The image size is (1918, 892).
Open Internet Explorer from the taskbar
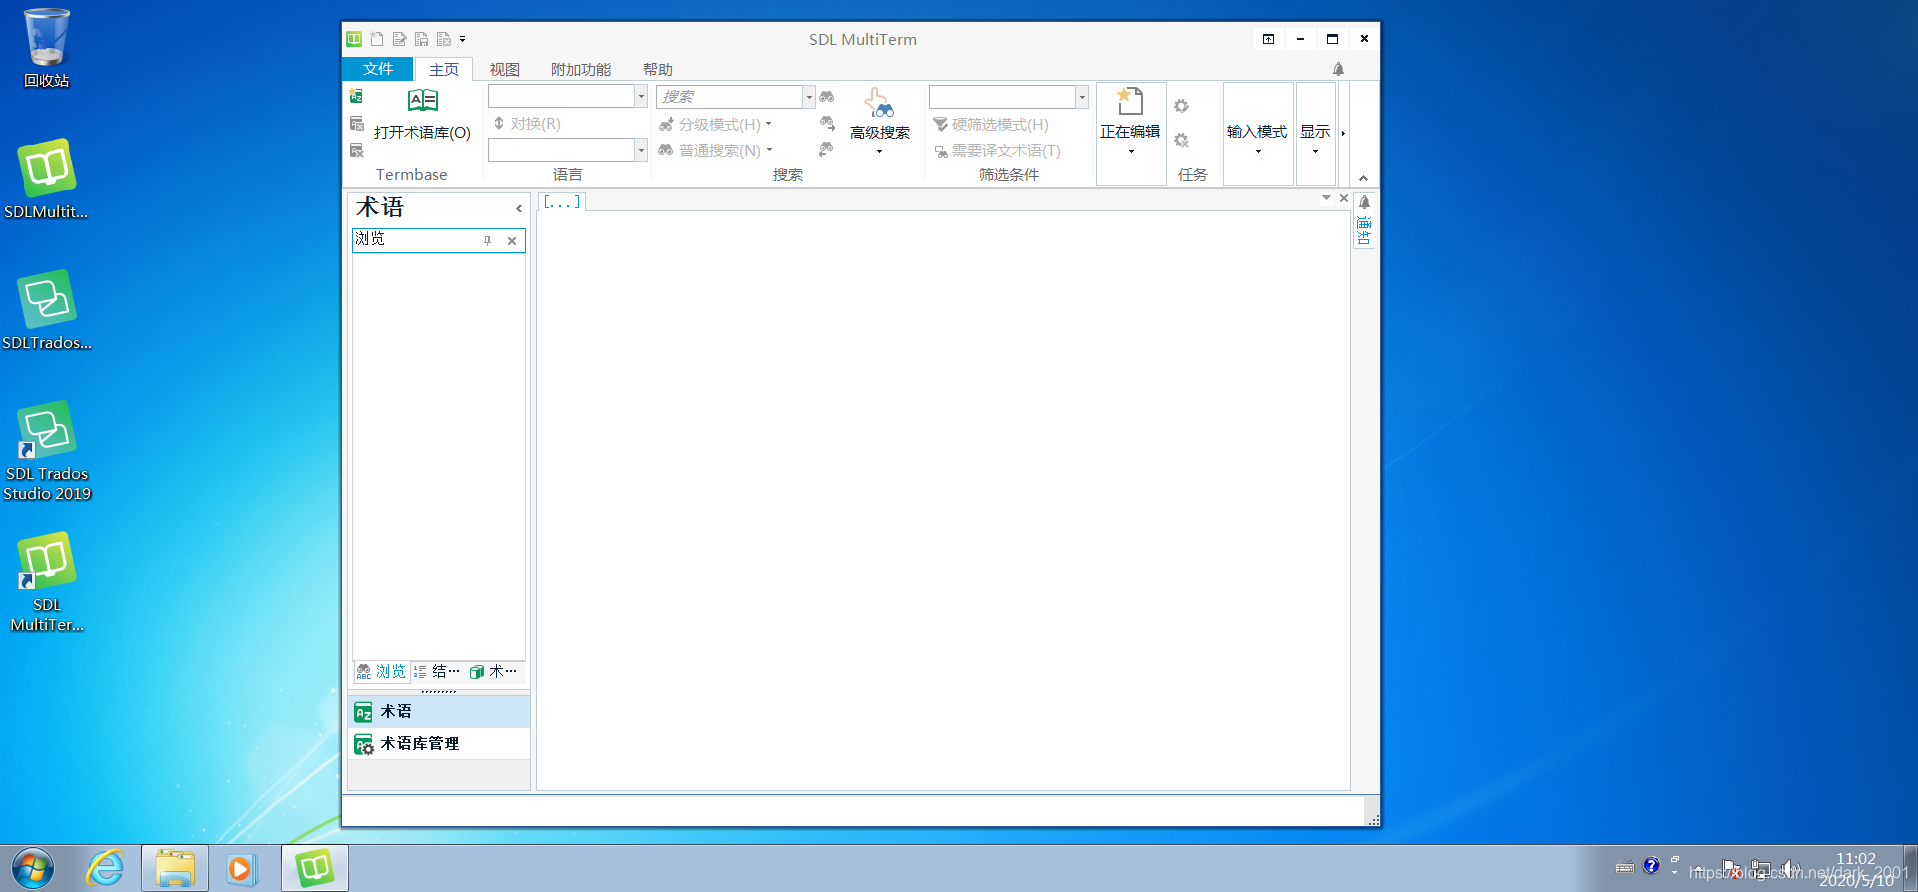point(104,868)
